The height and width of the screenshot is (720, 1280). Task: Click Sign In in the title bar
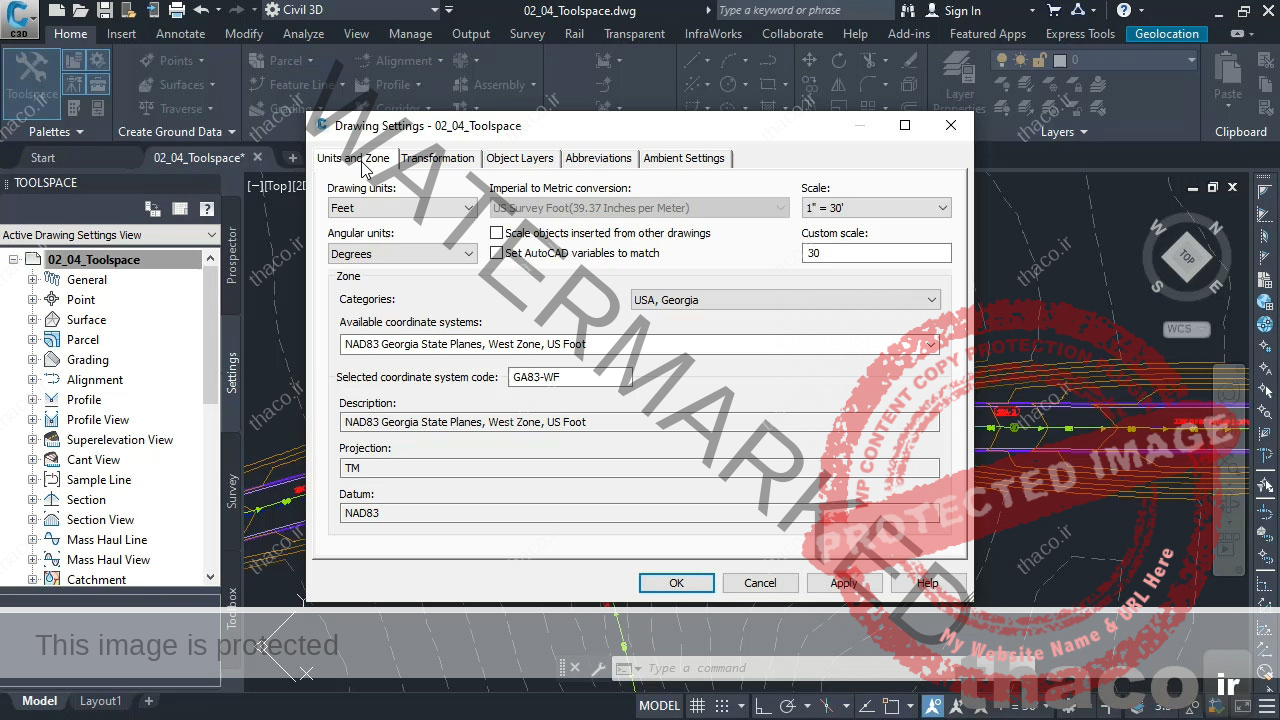coord(962,10)
